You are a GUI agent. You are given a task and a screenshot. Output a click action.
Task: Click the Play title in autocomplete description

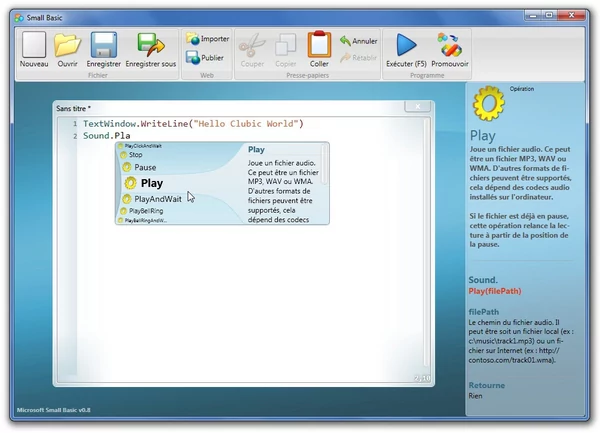tap(256, 150)
